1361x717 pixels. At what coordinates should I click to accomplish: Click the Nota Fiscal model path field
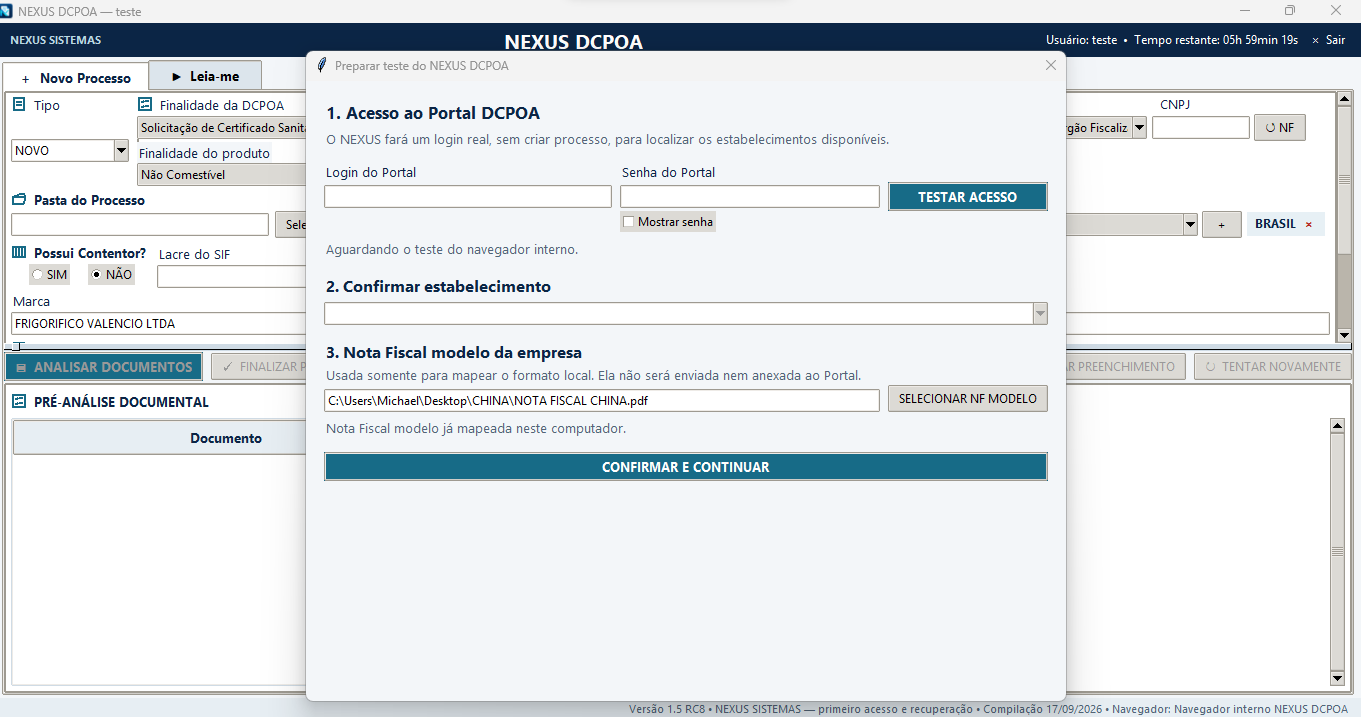[602, 400]
